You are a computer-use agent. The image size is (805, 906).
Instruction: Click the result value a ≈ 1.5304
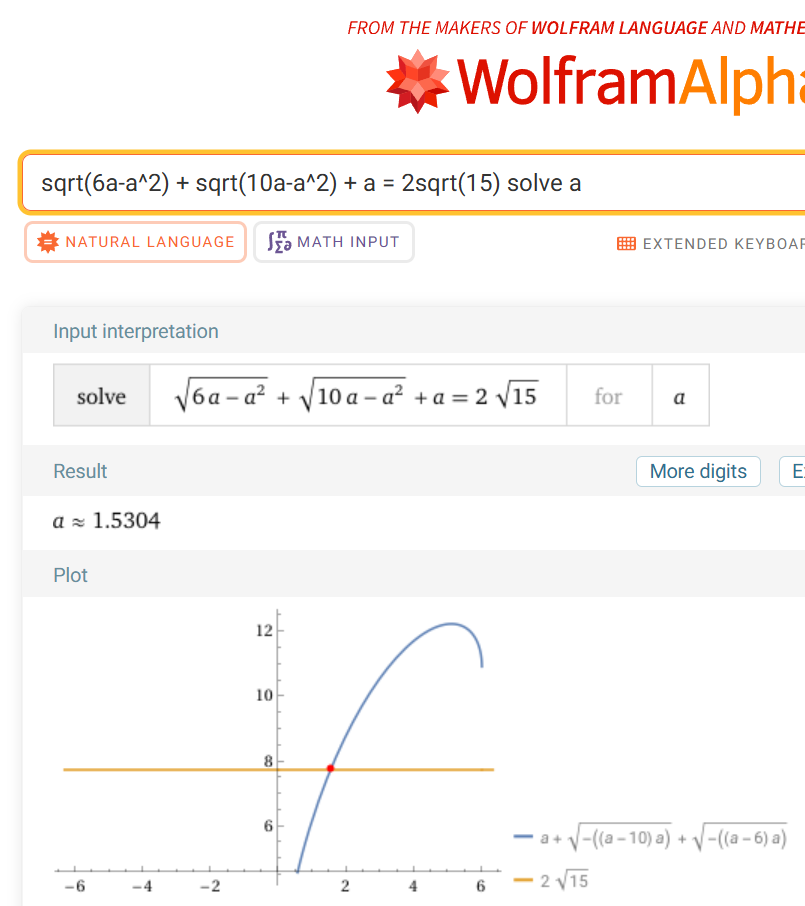point(106,521)
